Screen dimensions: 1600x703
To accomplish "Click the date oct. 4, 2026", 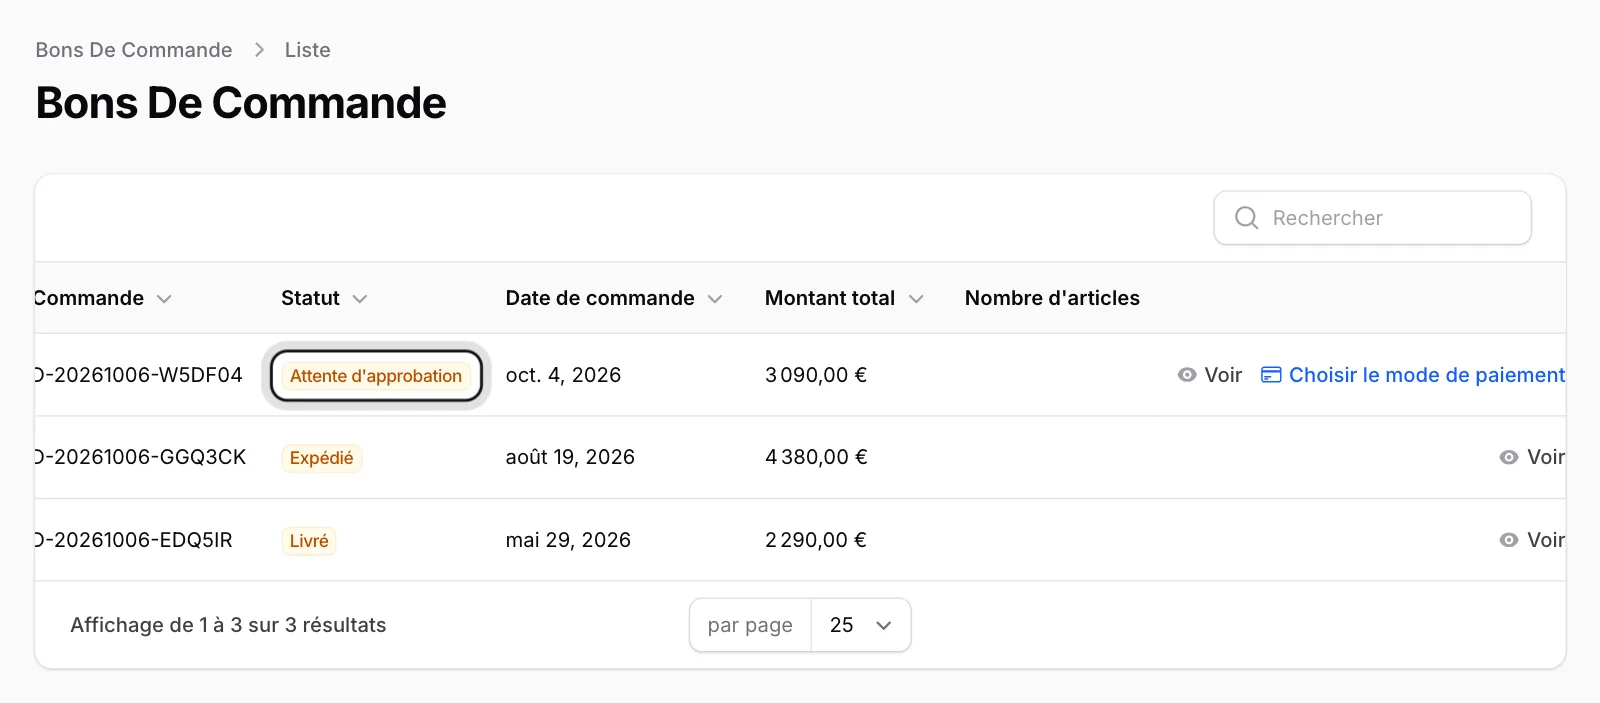I will (x=563, y=375).
